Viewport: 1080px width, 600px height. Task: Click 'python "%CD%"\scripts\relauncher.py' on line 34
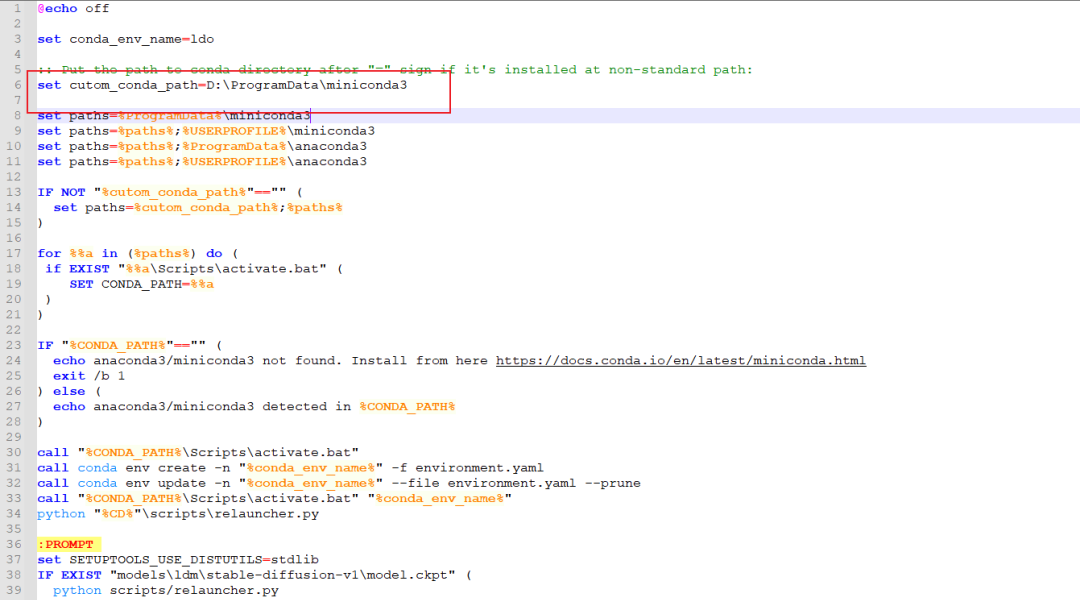pos(178,514)
